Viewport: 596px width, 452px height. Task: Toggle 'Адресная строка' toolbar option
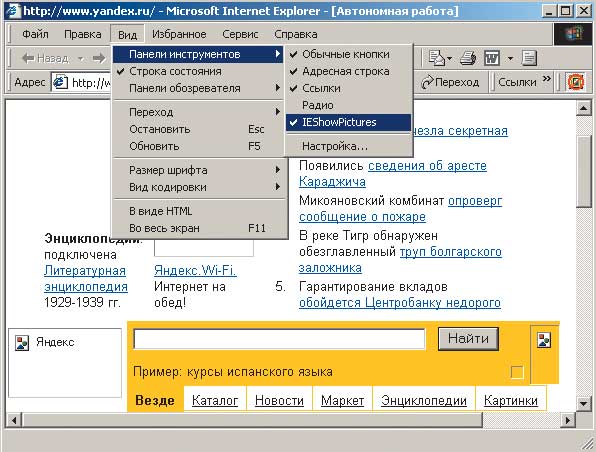pyautogui.click(x=349, y=71)
